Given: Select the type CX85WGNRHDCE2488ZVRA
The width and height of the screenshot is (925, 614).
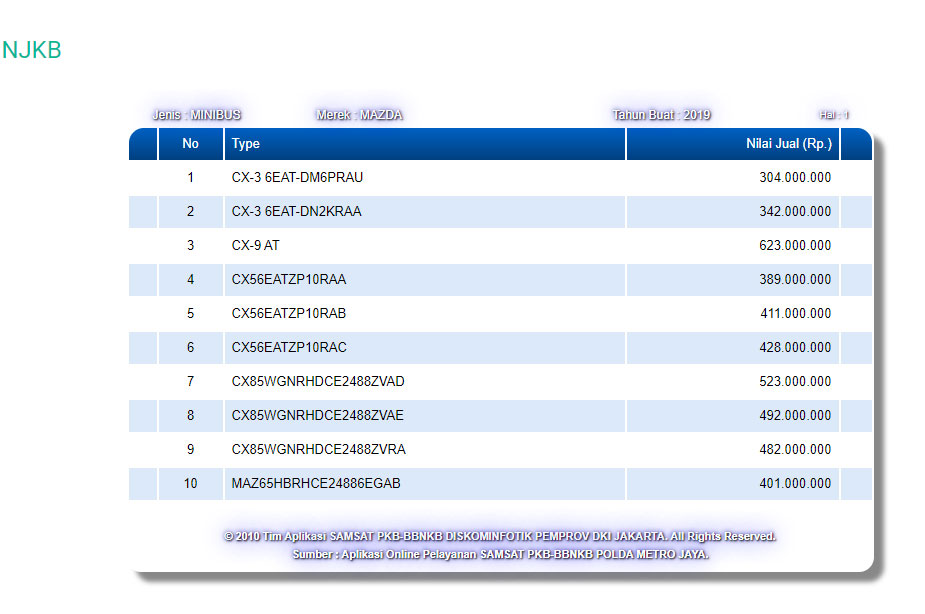Looking at the screenshot, I should pyautogui.click(x=319, y=449).
